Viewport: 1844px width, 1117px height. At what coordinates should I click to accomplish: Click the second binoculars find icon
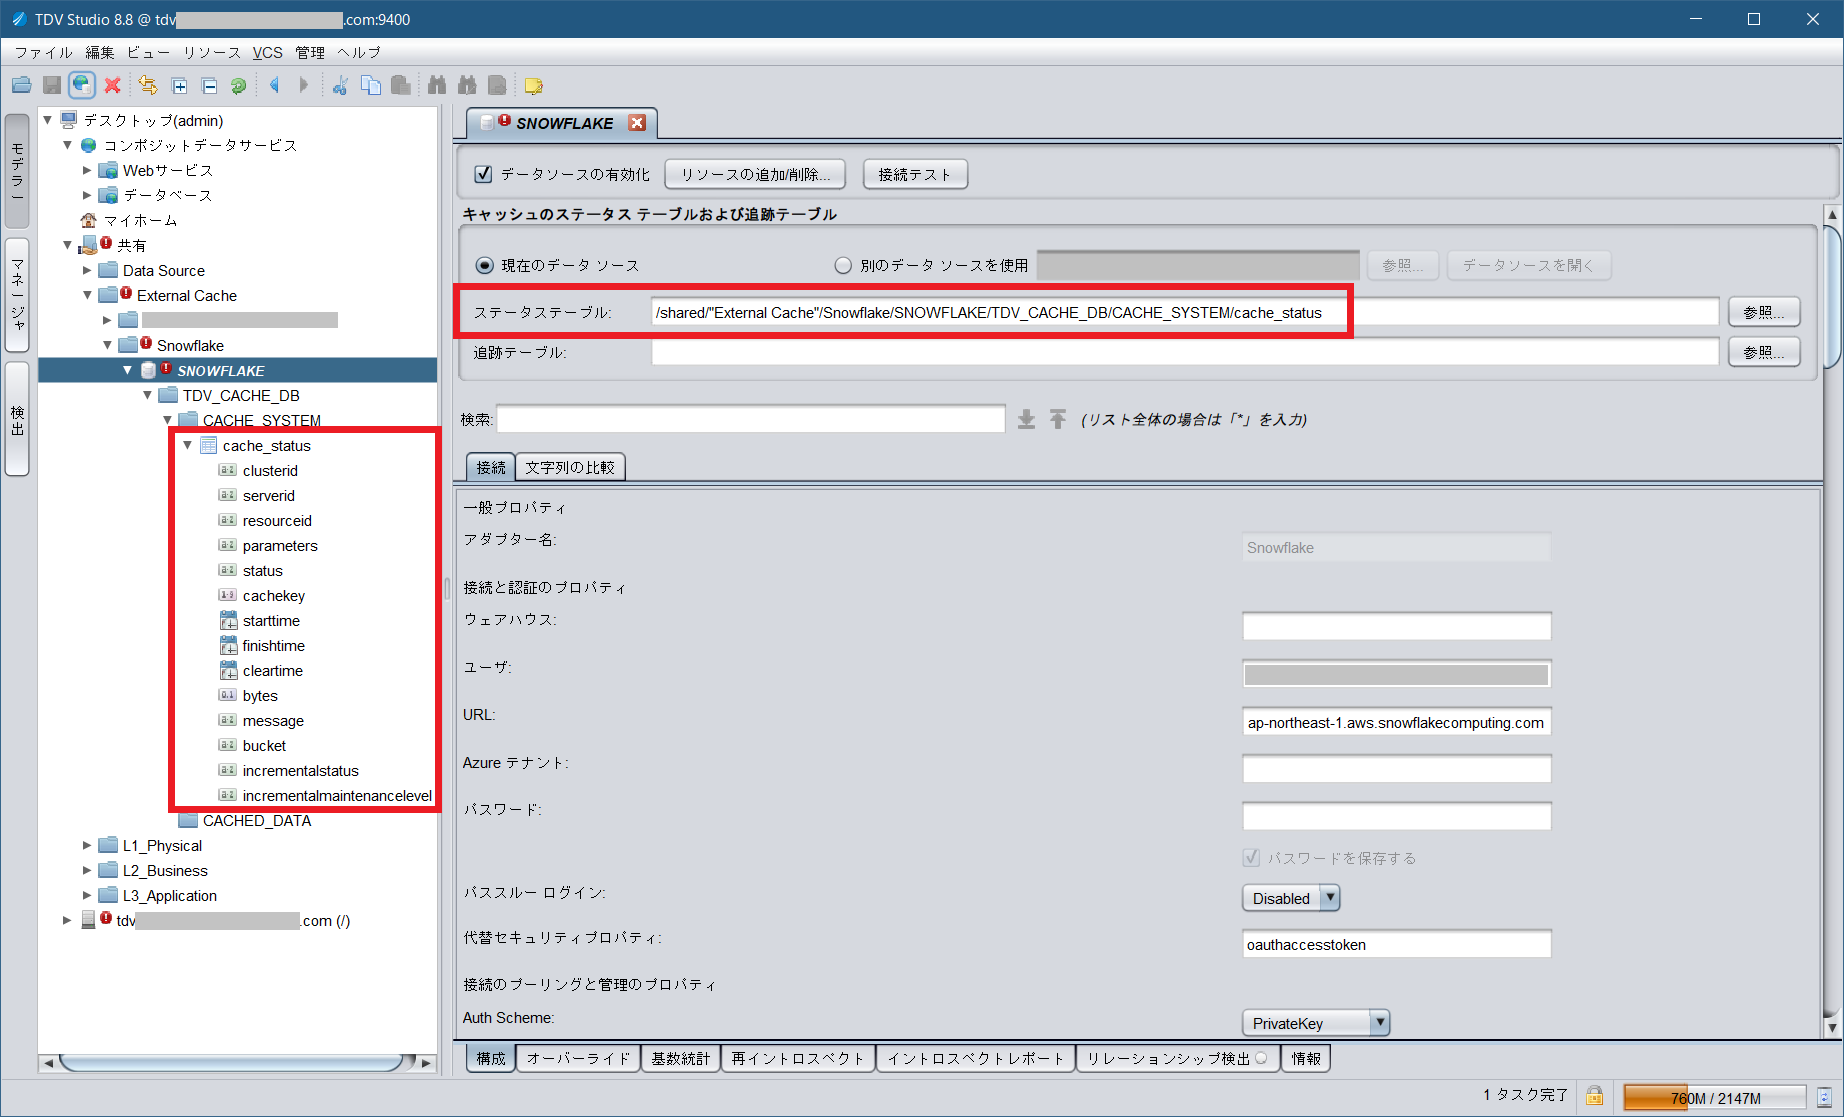[x=467, y=86]
